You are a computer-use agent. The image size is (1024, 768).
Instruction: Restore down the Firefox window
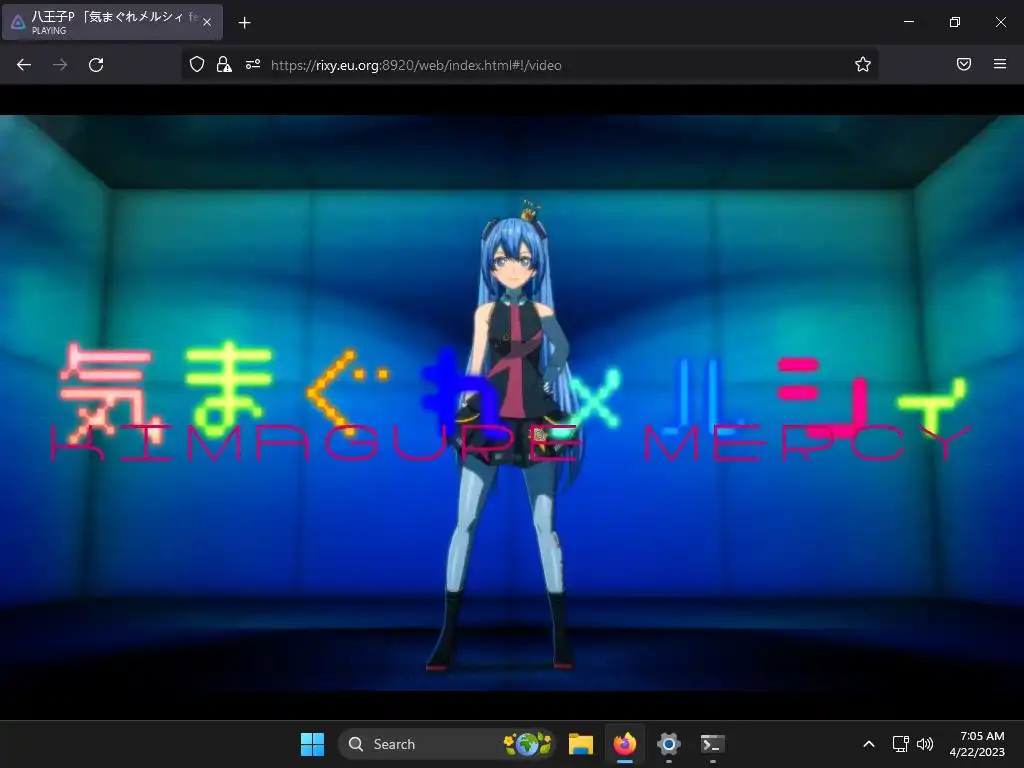click(955, 22)
